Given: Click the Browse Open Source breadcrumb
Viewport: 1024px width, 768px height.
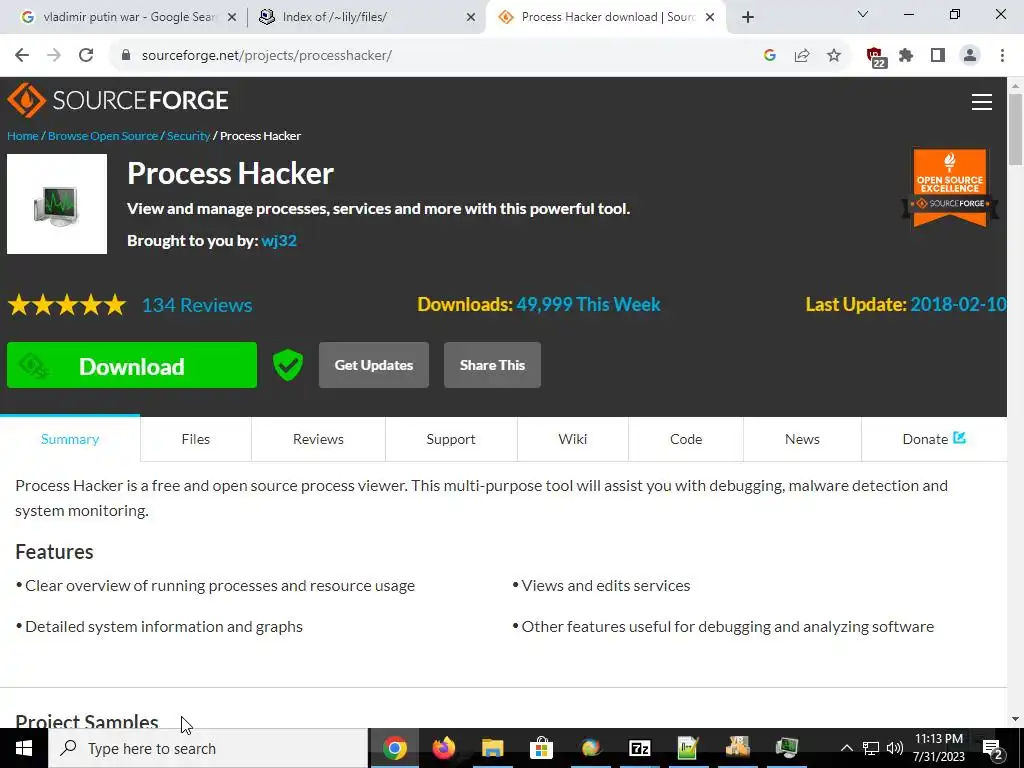Looking at the screenshot, I should [103, 136].
